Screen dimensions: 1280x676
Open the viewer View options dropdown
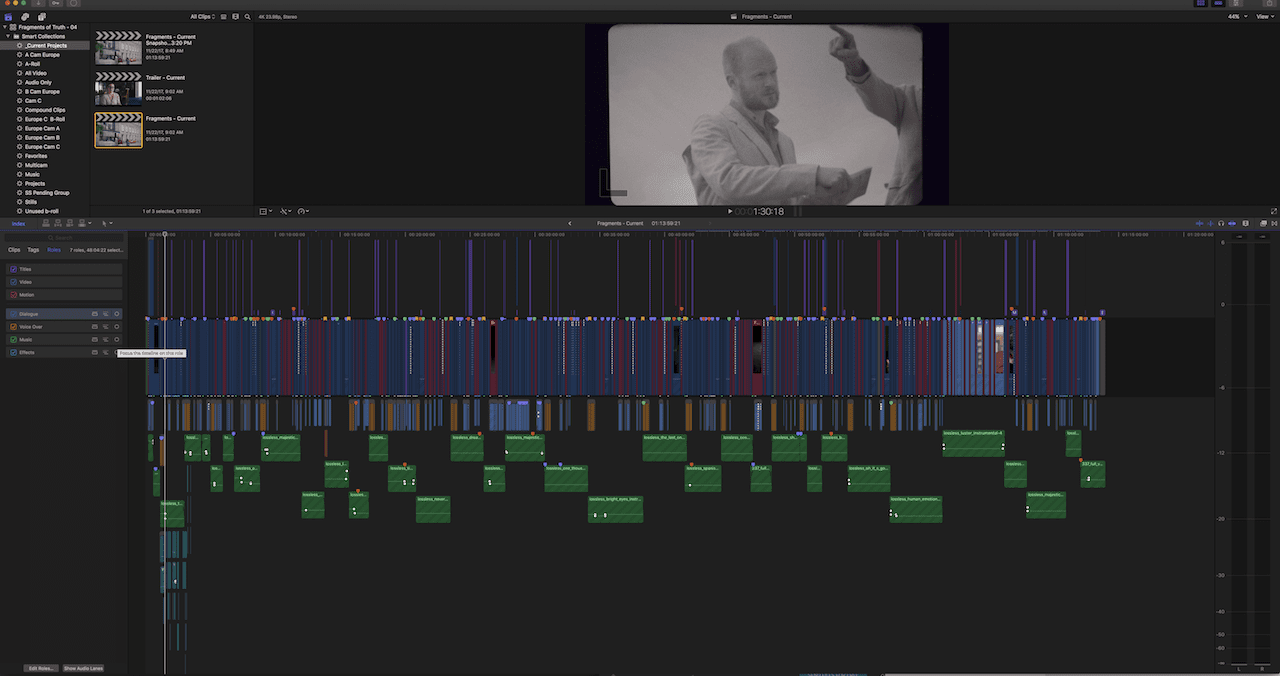click(1265, 17)
